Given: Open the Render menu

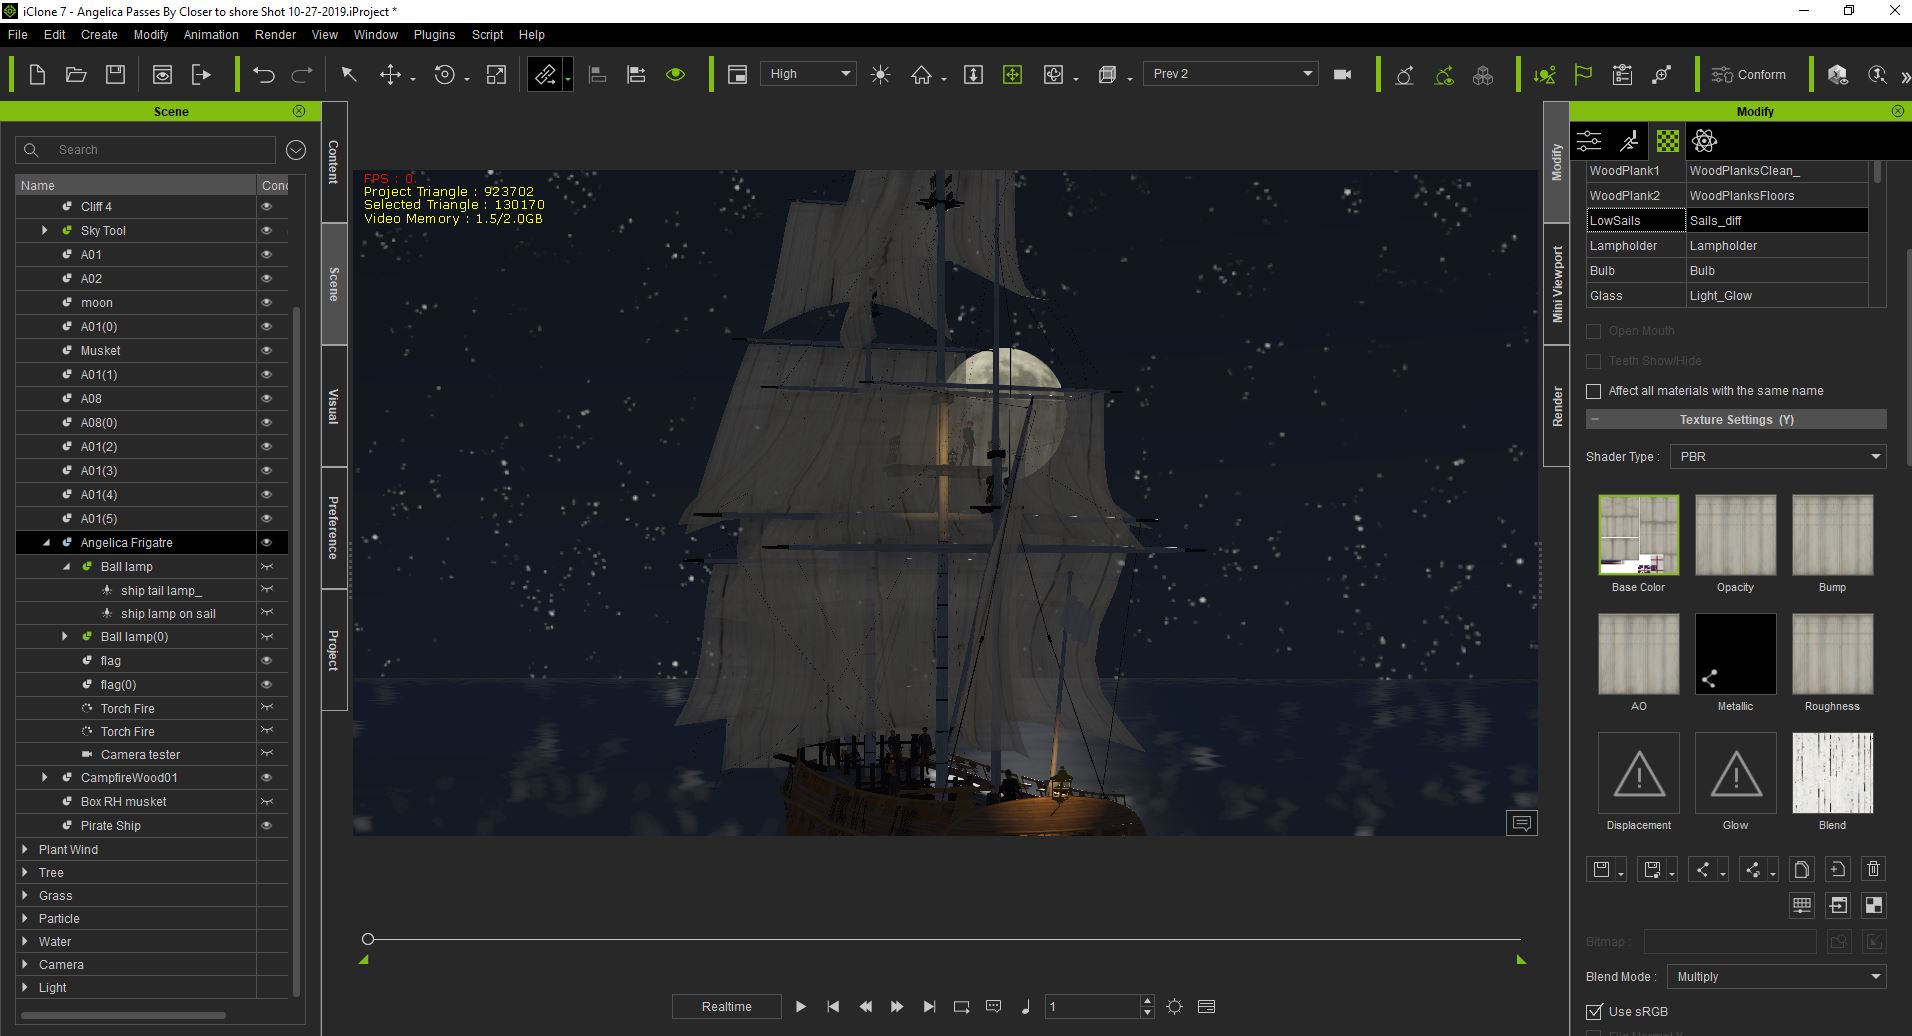Looking at the screenshot, I should point(275,34).
